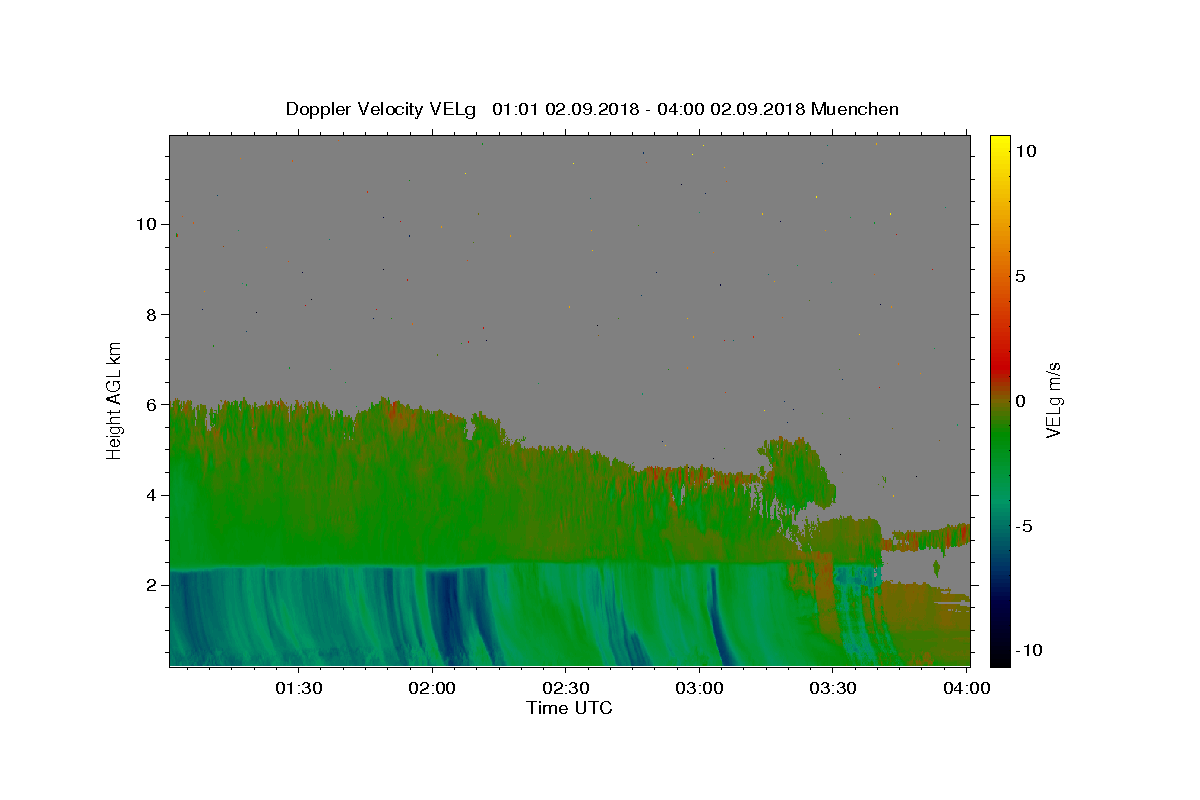This screenshot has height=800, width=1200.
Task: Click the "Time UTC" x-axis label
Action: pyautogui.click(x=569, y=708)
